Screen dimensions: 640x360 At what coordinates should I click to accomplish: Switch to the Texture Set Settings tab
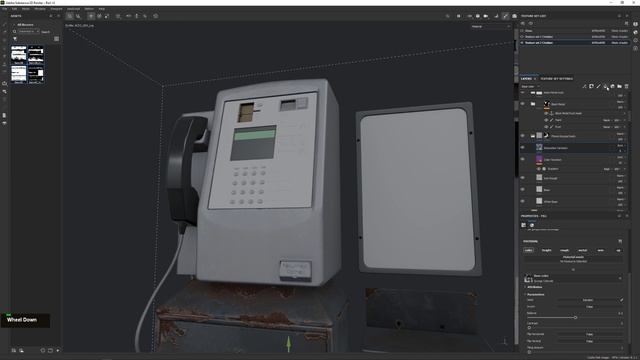(x=557, y=78)
